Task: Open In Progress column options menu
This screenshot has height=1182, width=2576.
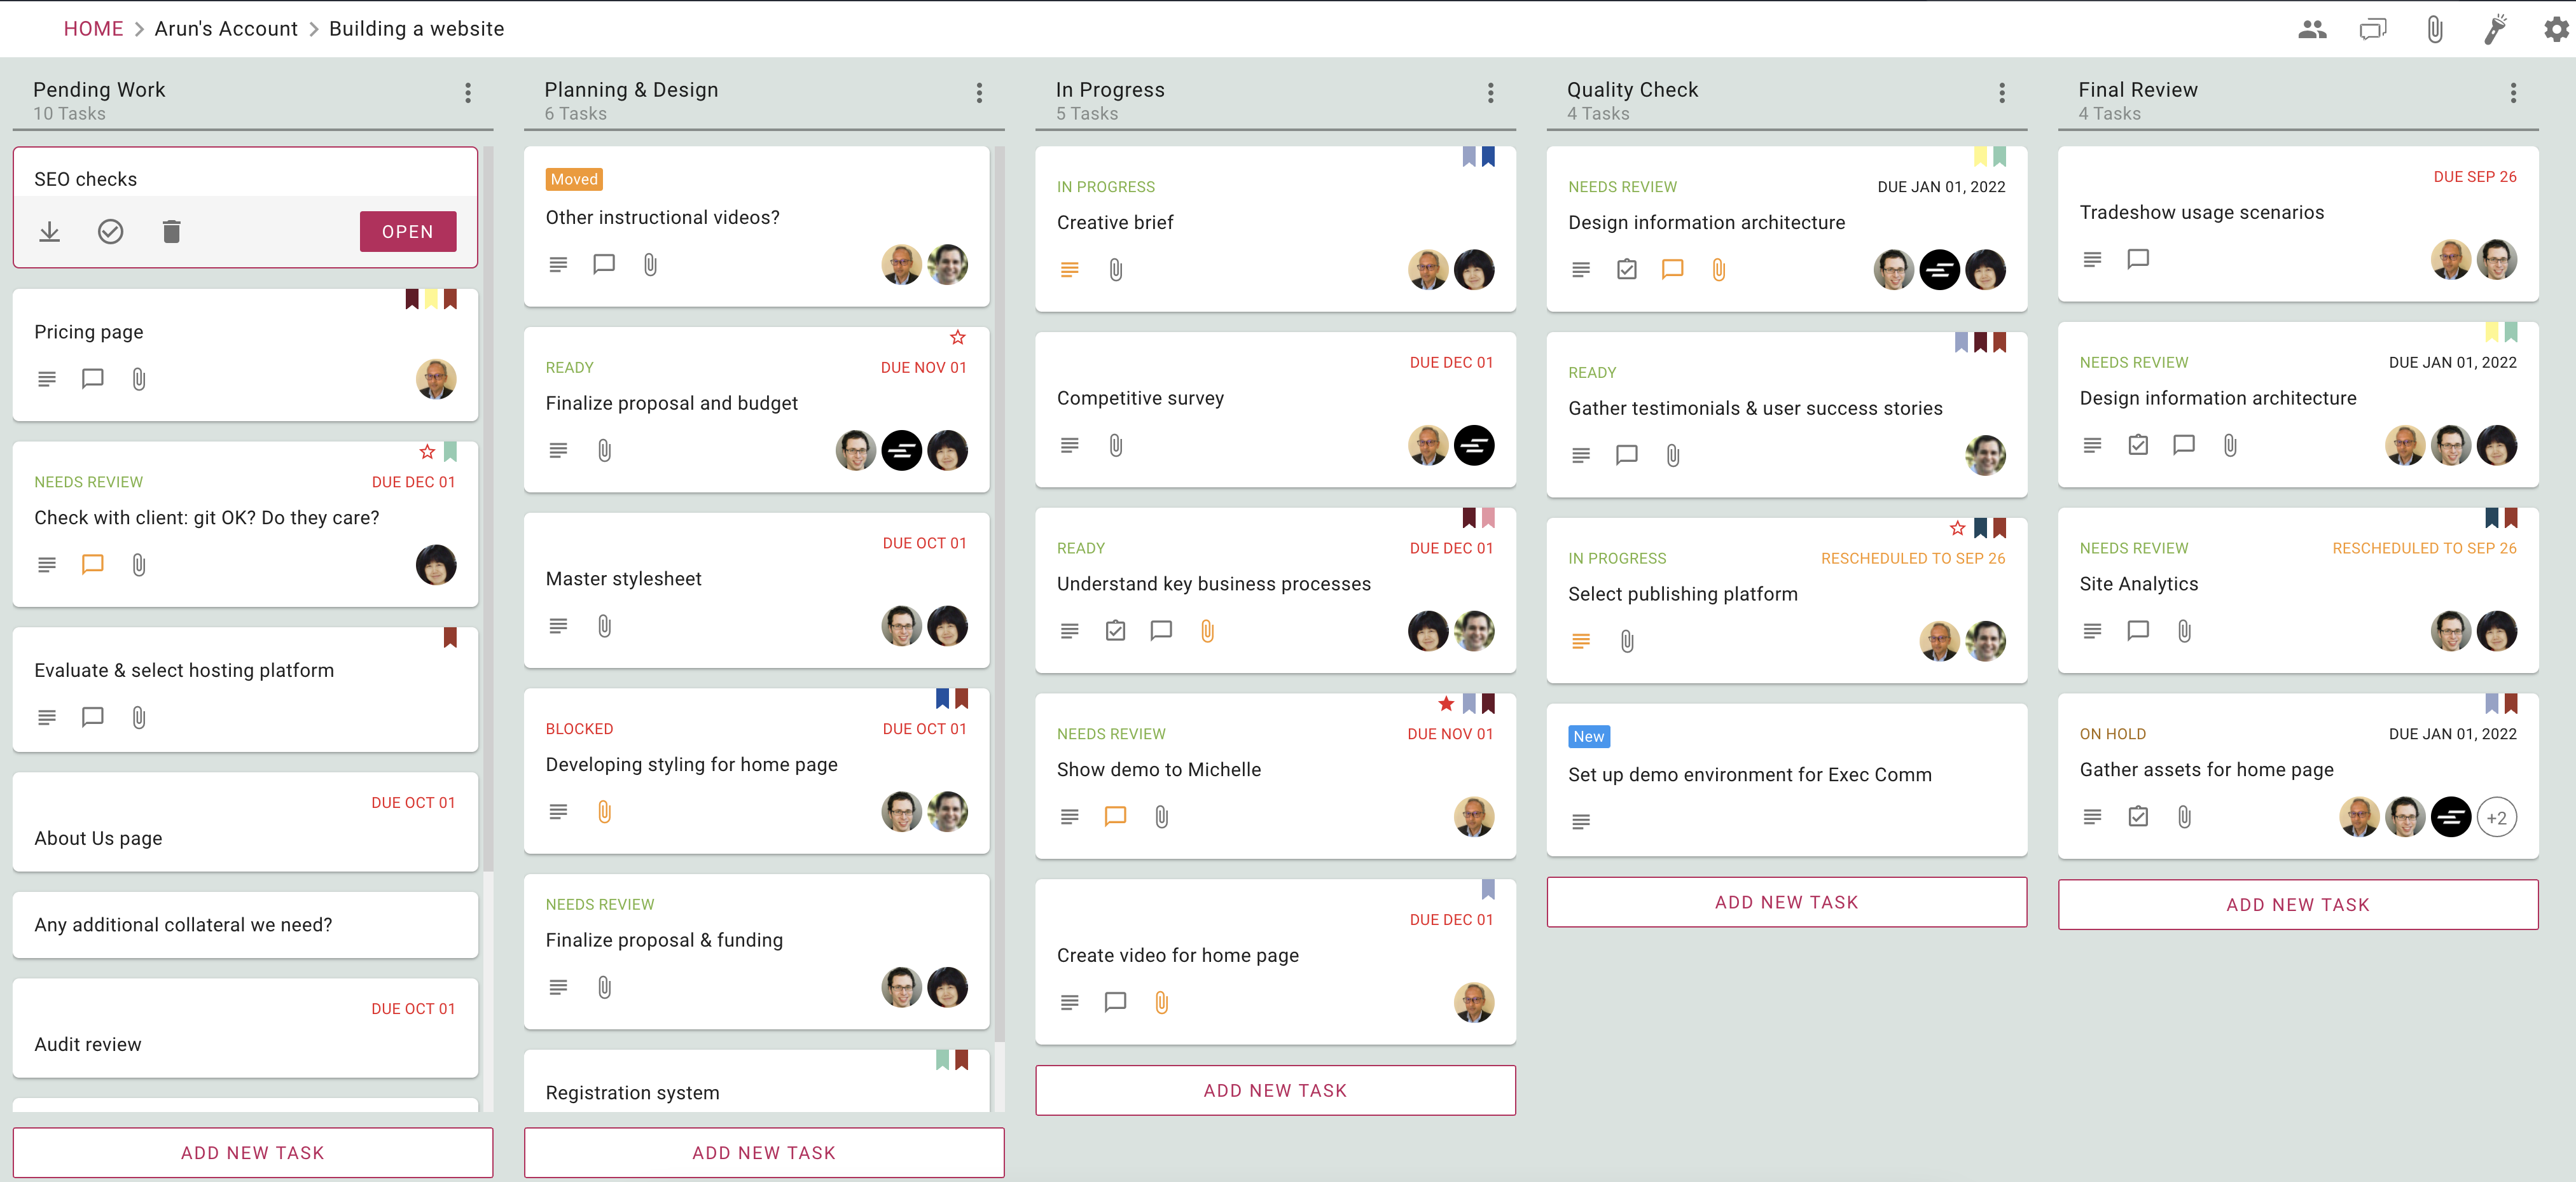Action: (1491, 93)
